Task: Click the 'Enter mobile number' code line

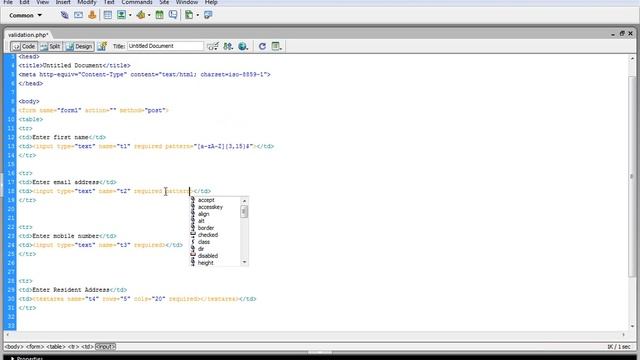Action: point(67,236)
